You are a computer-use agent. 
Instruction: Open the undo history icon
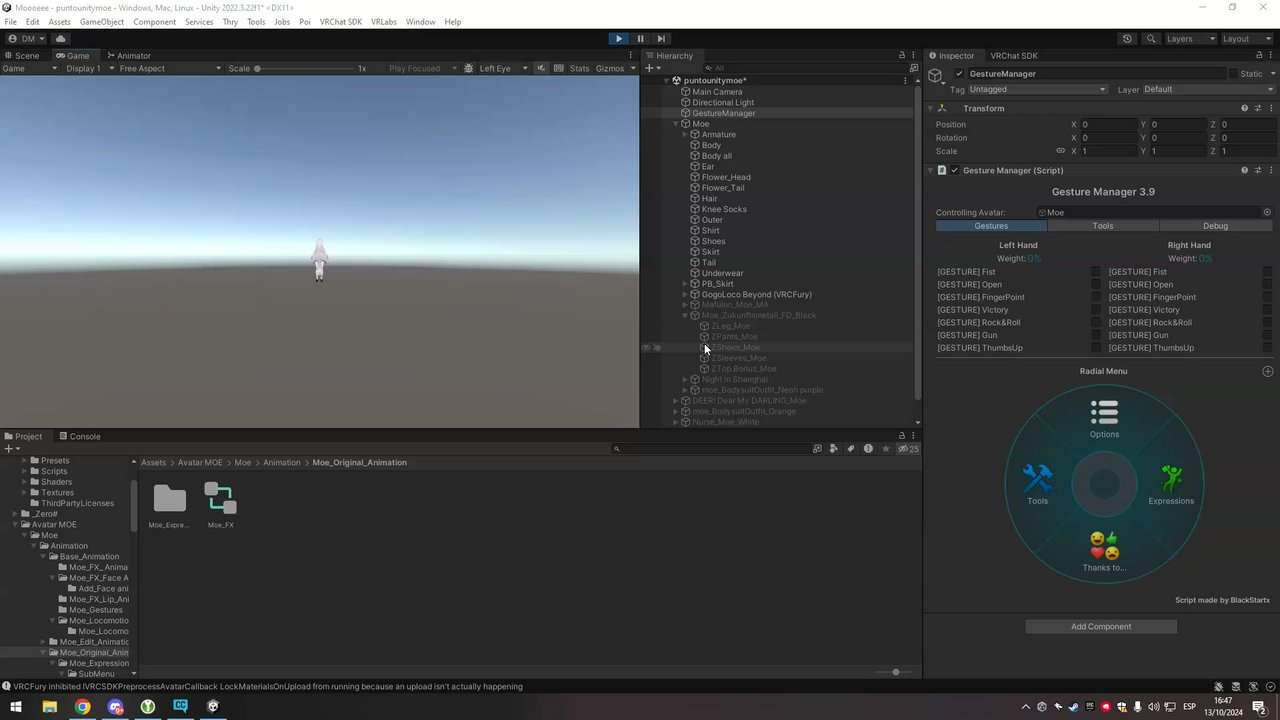(x=1127, y=38)
